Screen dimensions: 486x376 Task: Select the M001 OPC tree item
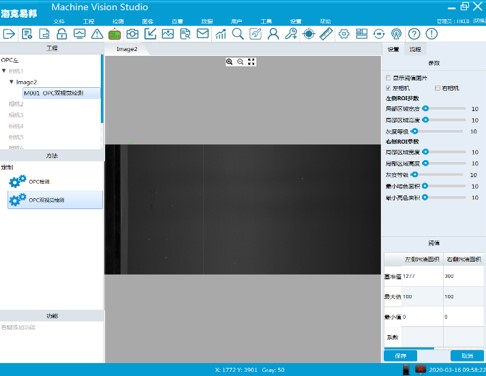pyautogui.click(x=61, y=93)
